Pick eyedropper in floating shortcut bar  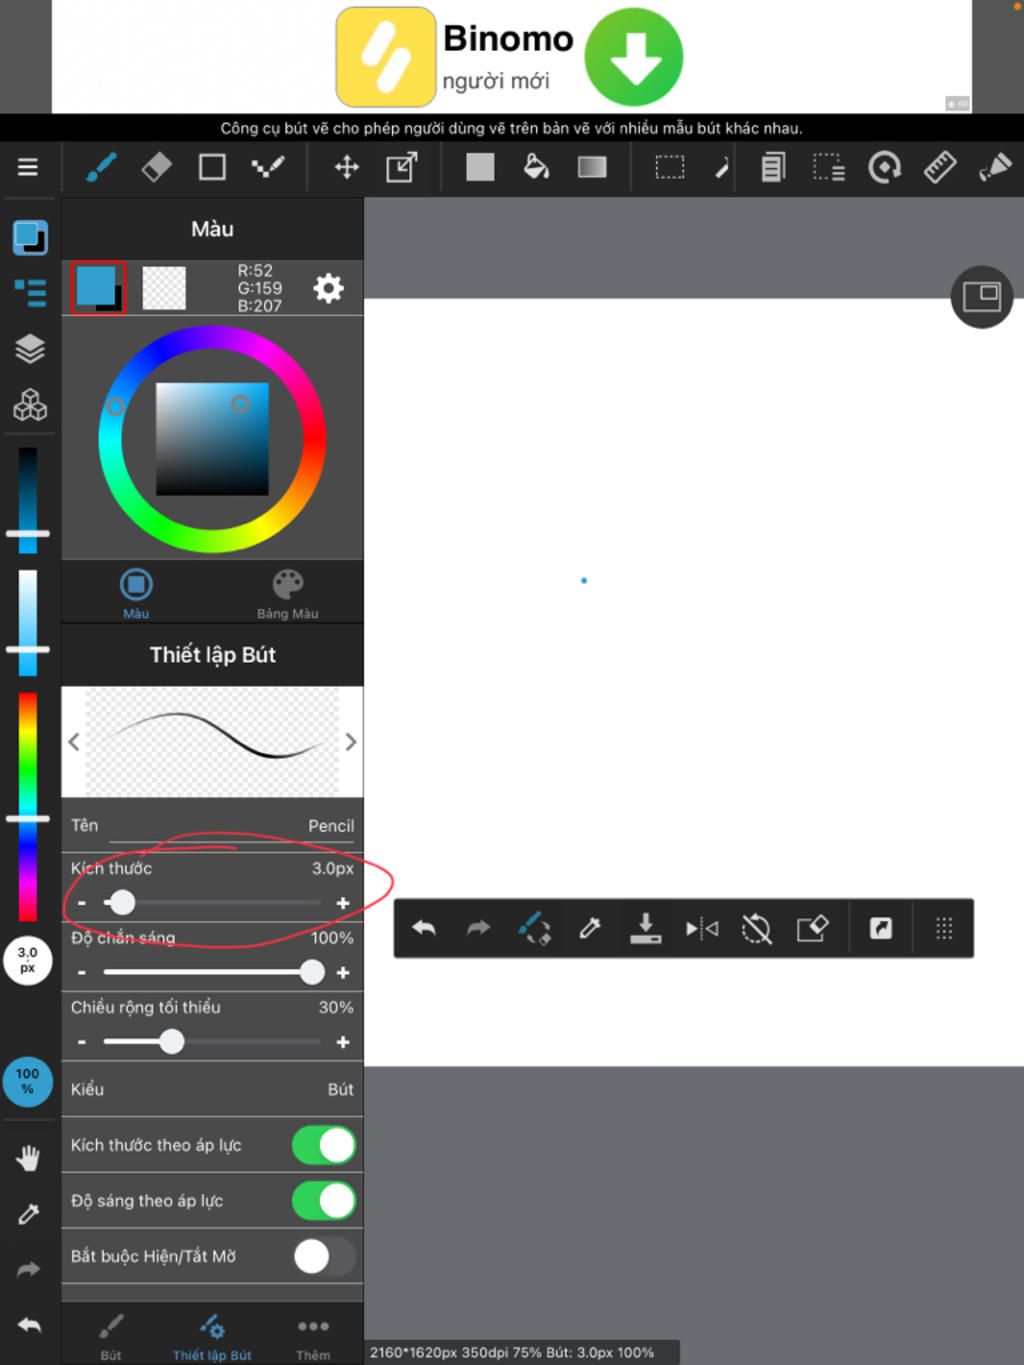[590, 929]
